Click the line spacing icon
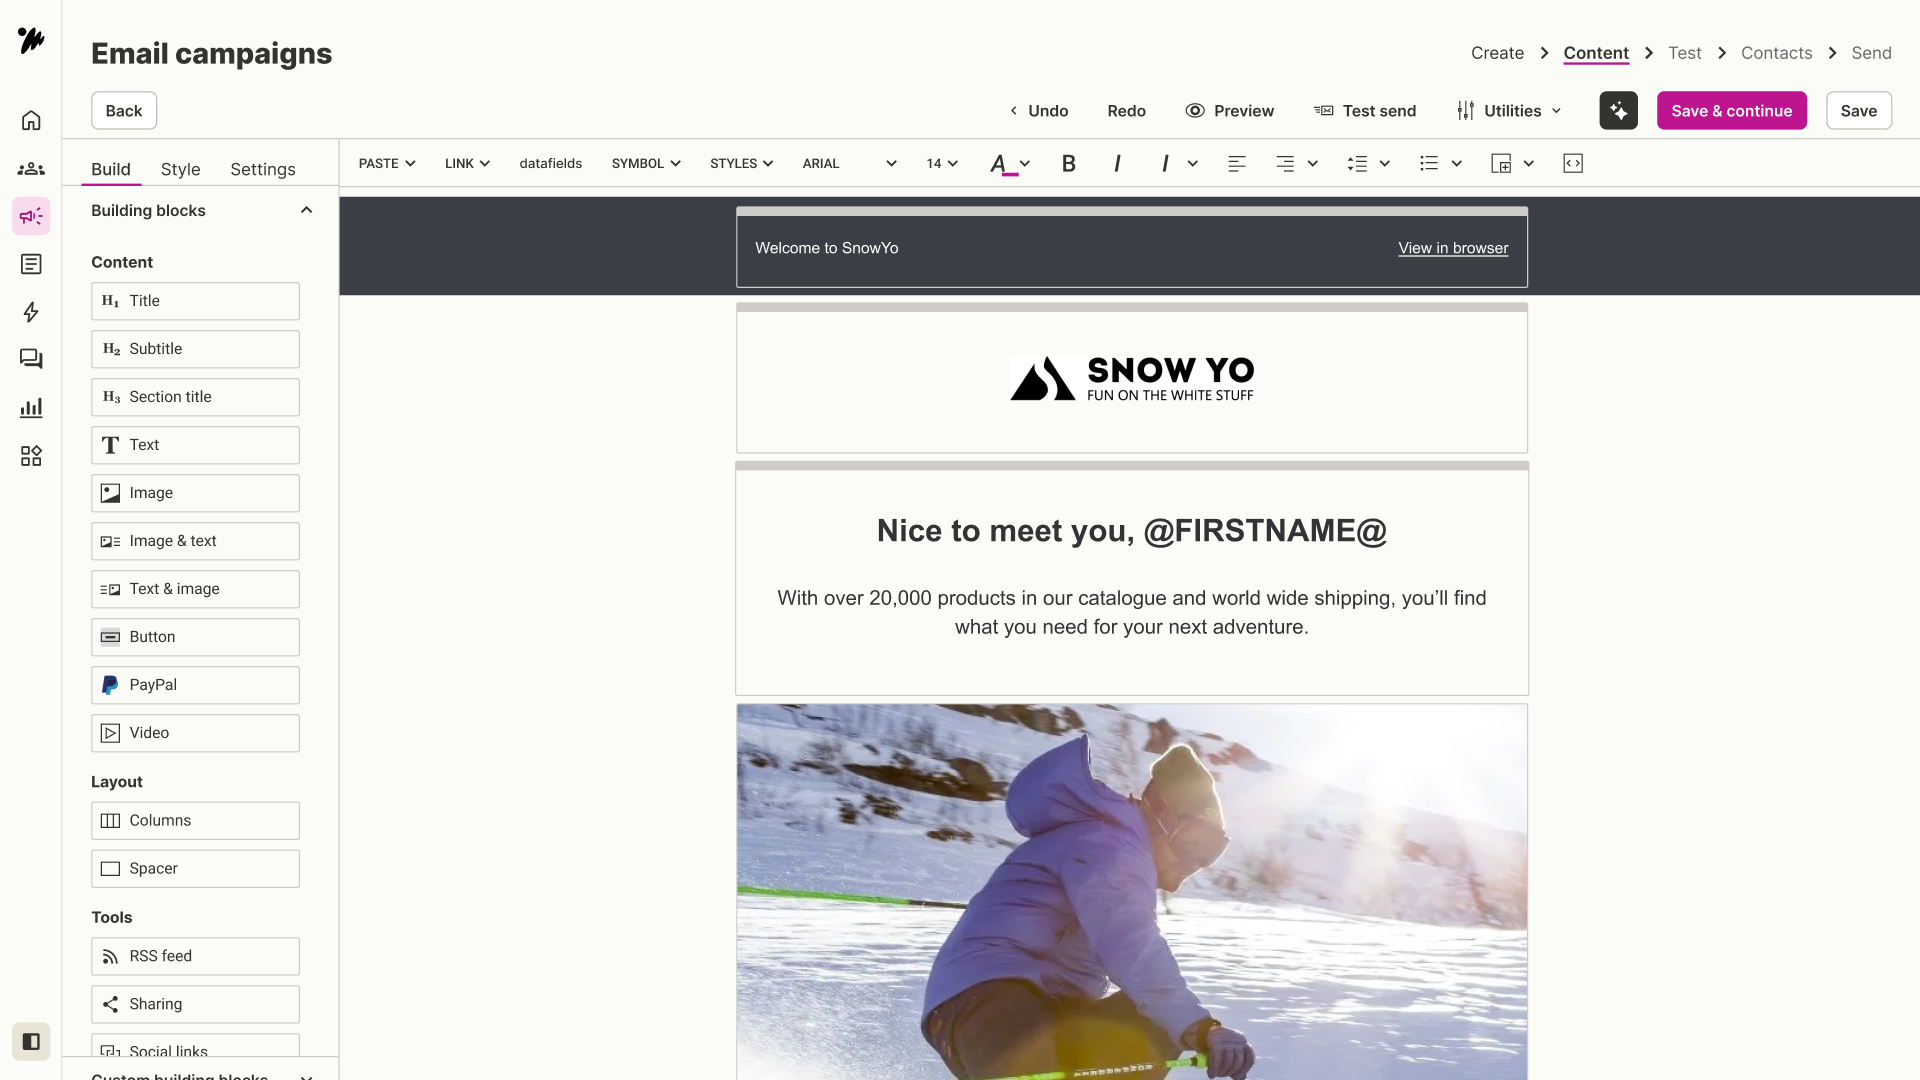1920x1080 pixels. point(1357,164)
